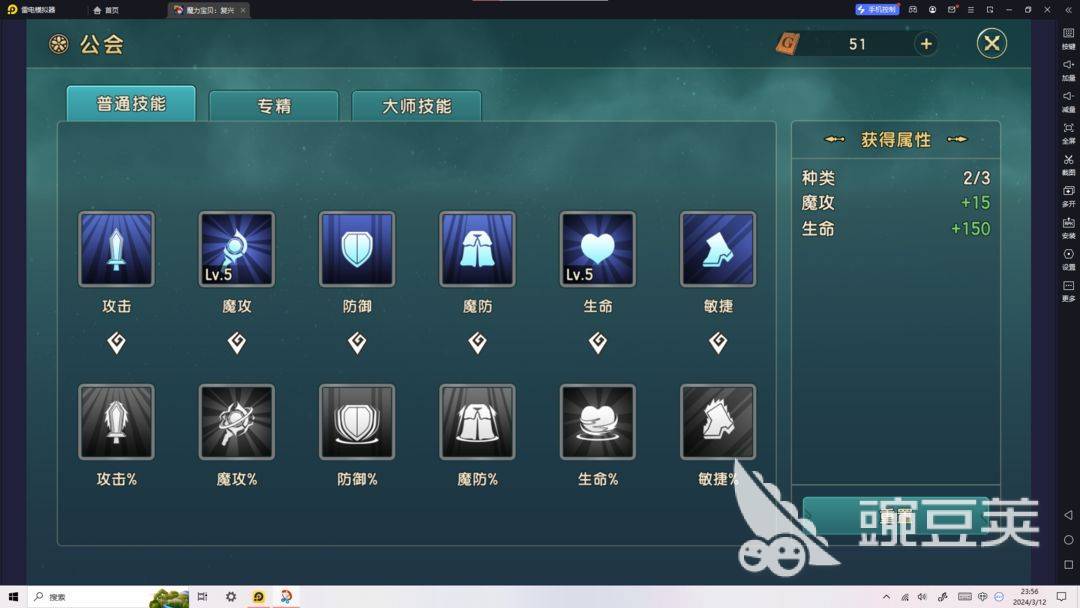Select the 魔攻 Lv.5 skill icon

click(236, 249)
